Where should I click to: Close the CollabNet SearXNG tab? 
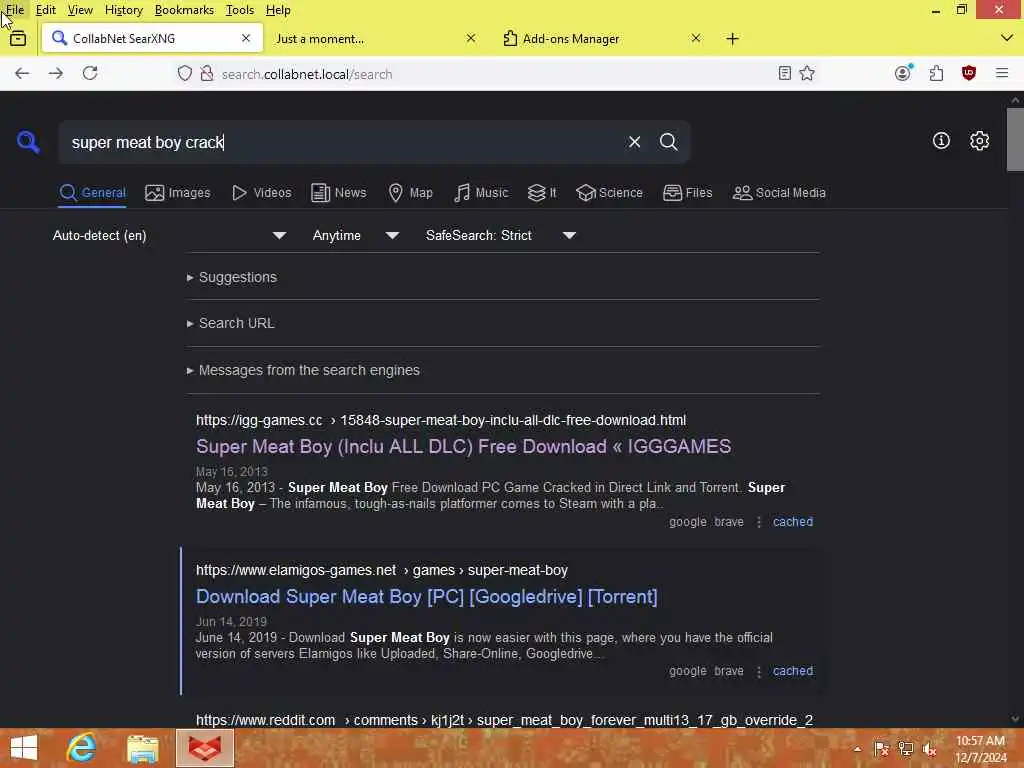tap(246, 38)
